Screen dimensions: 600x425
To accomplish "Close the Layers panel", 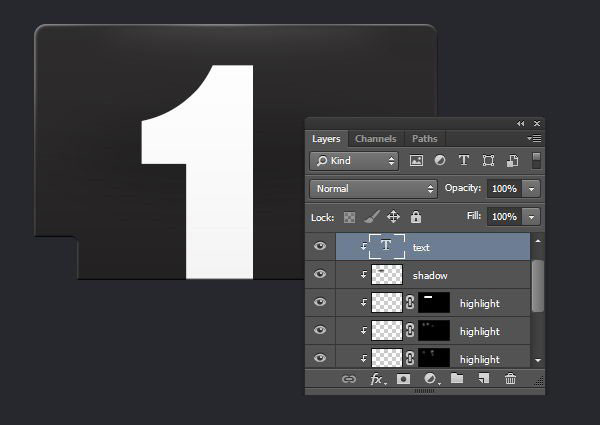I will click(x=537, y=124).
